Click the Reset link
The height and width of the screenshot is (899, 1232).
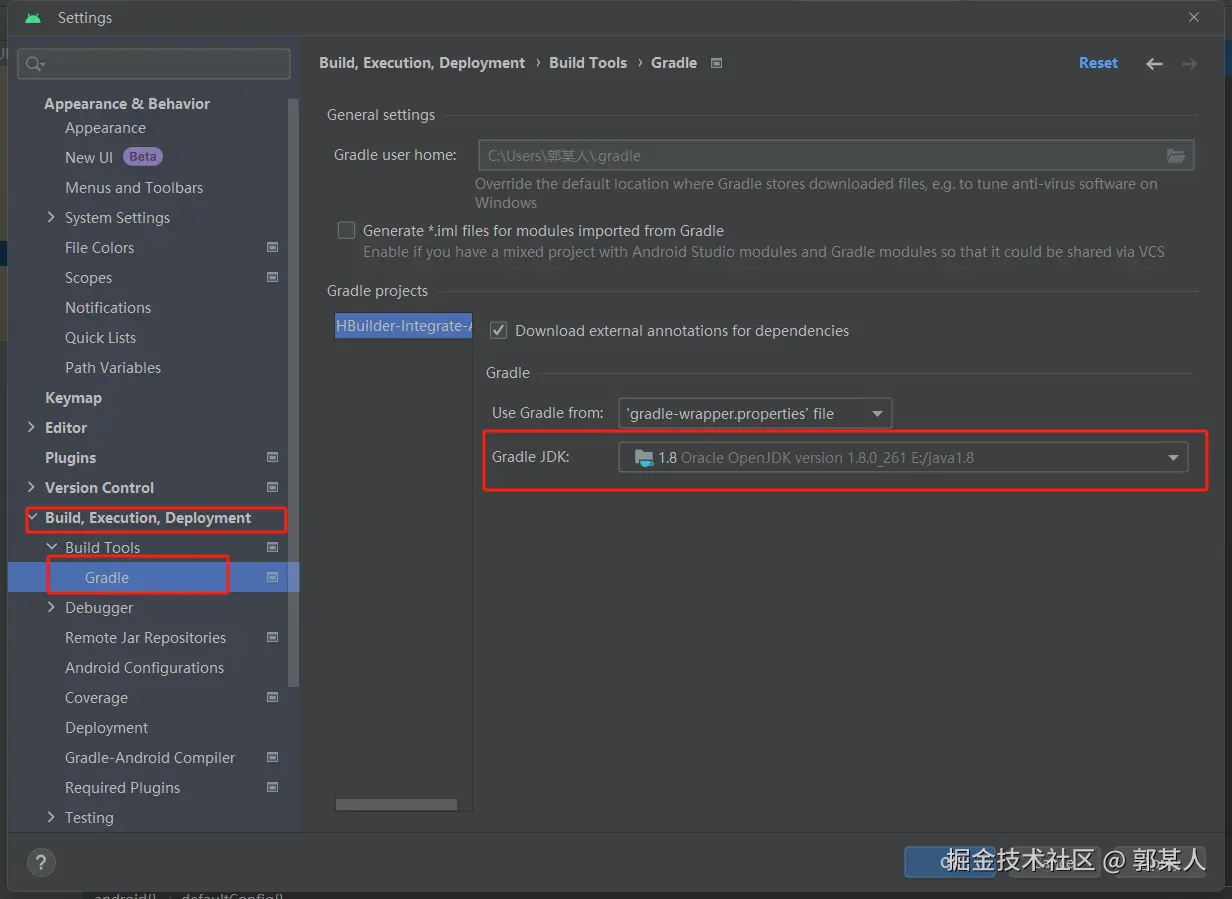click(x=1098, y=63)
